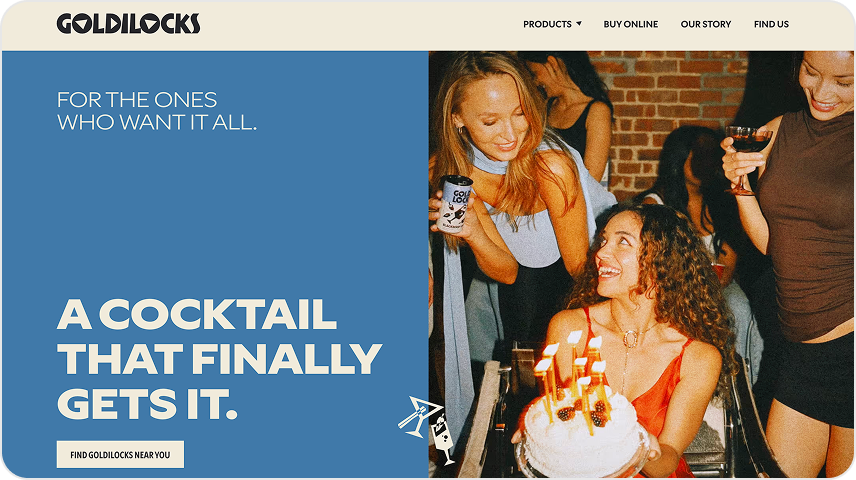This screenshot has width=856, height=480.
Task: Click the birthday cake with lit candles
Action: 582,426
